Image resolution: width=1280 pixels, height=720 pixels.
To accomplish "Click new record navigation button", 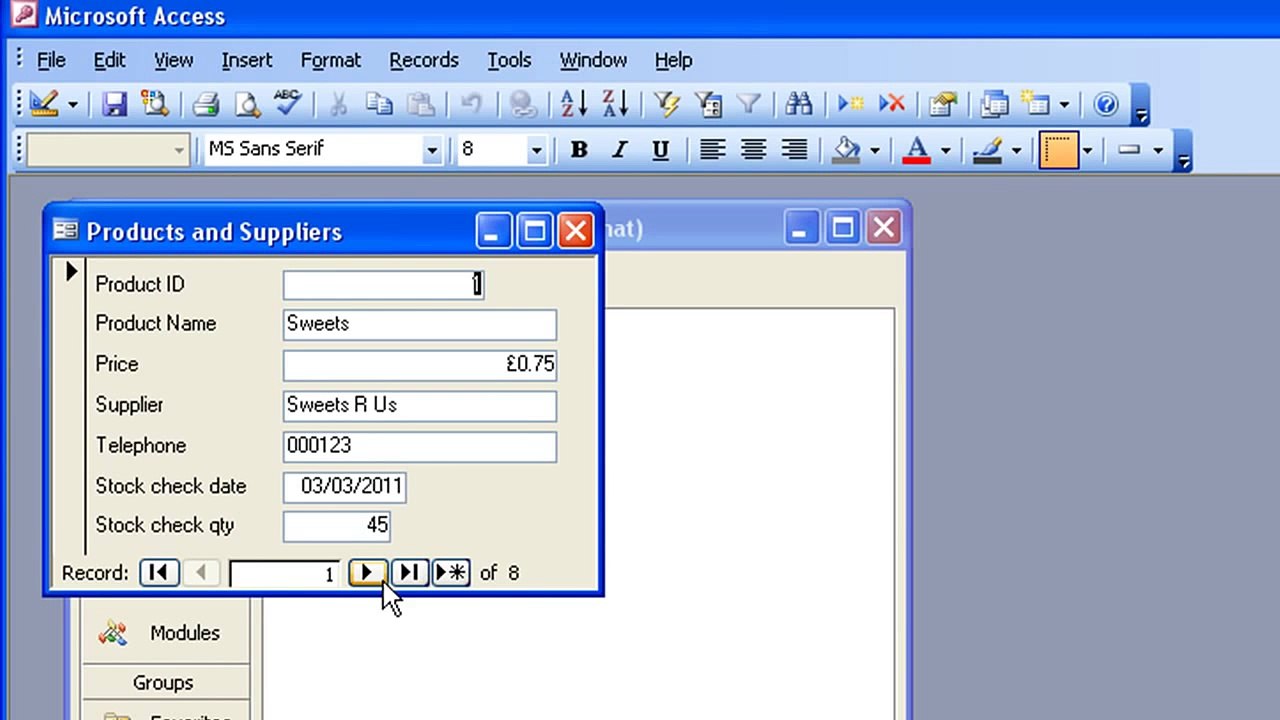I will [451, 573].
